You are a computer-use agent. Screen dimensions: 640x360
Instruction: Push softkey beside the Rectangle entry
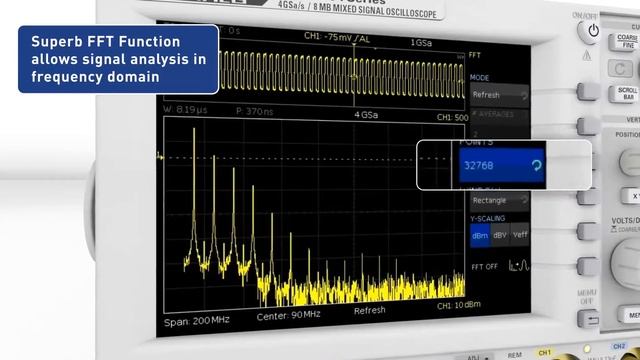tap(588, 197)
